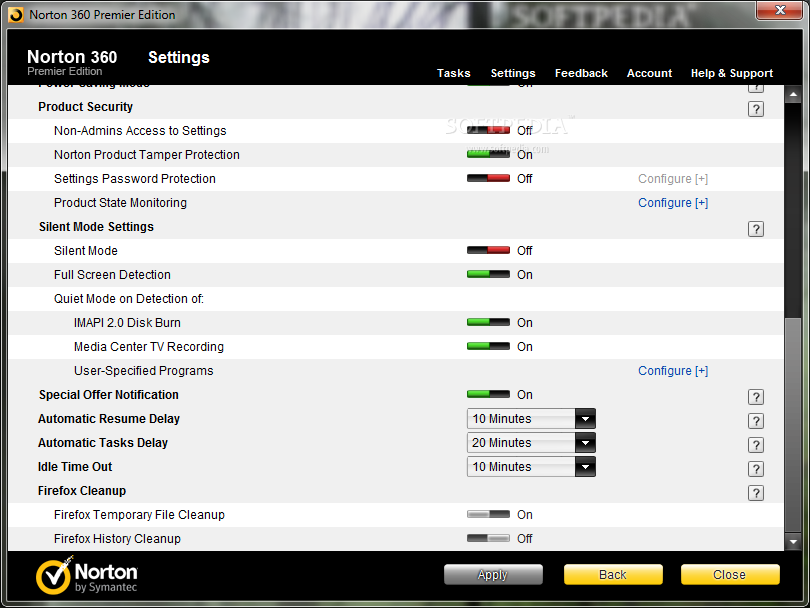
Task: Click the Apply button
Action: pyautogui.click(x=493, y=574)
